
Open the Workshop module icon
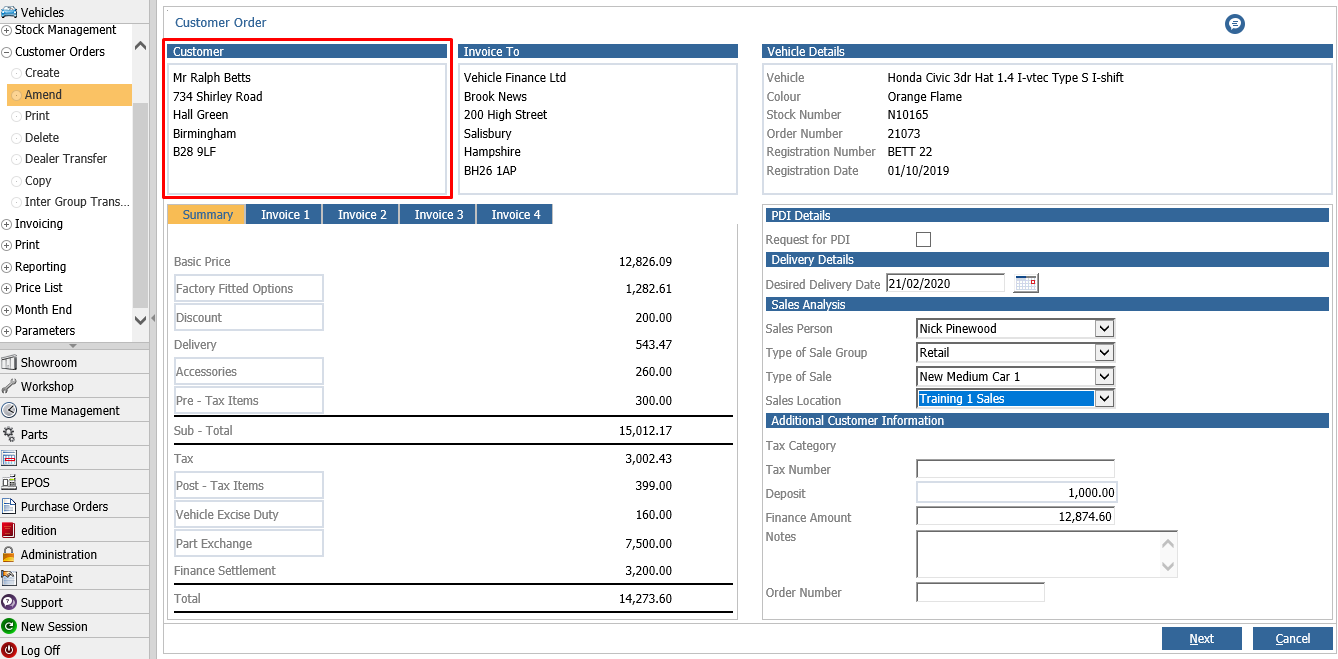point(9,386)
